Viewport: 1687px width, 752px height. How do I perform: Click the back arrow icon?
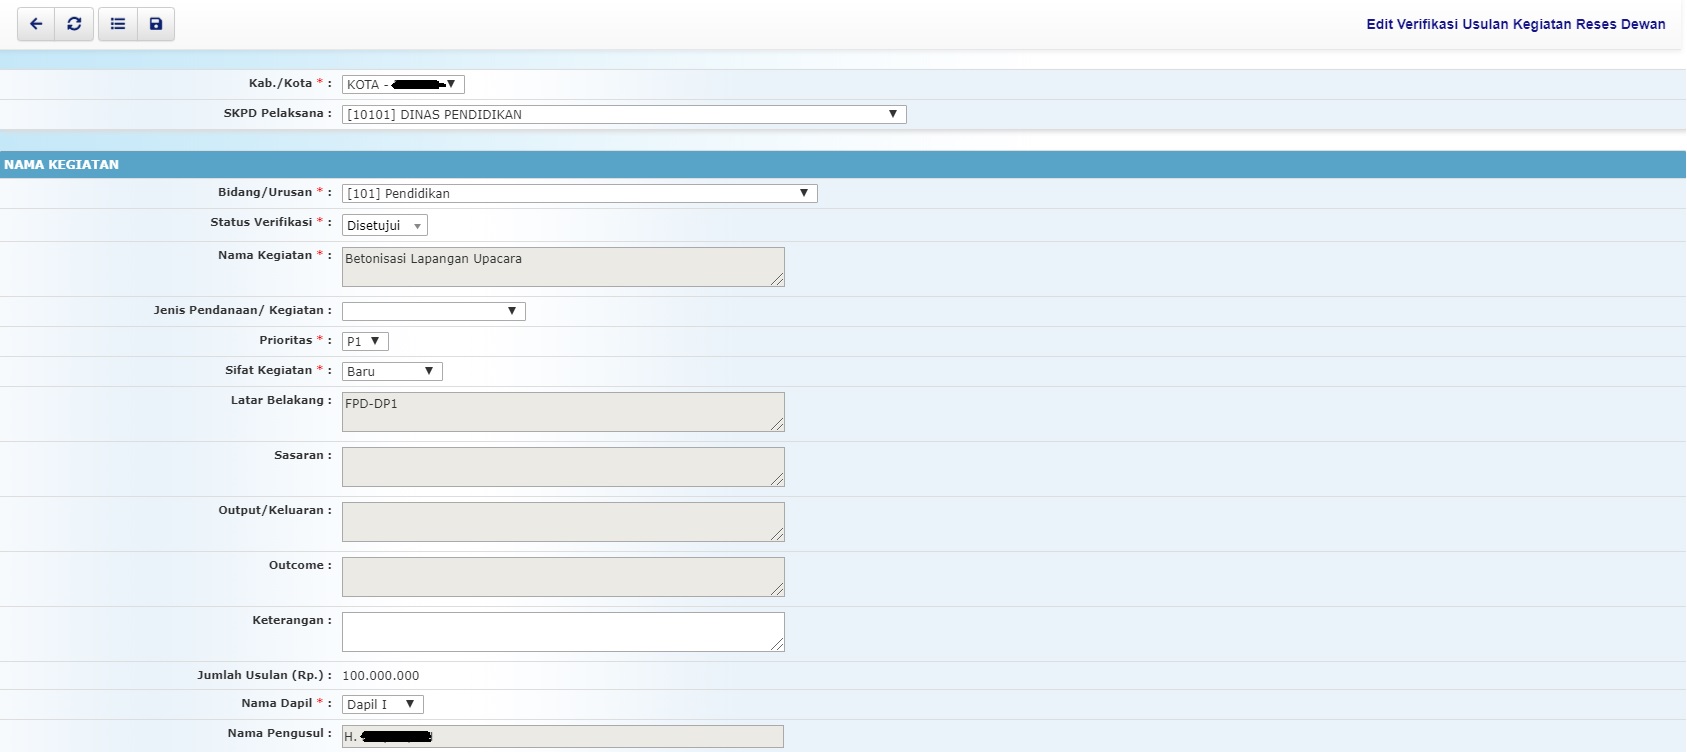click(x=36, y=24)
